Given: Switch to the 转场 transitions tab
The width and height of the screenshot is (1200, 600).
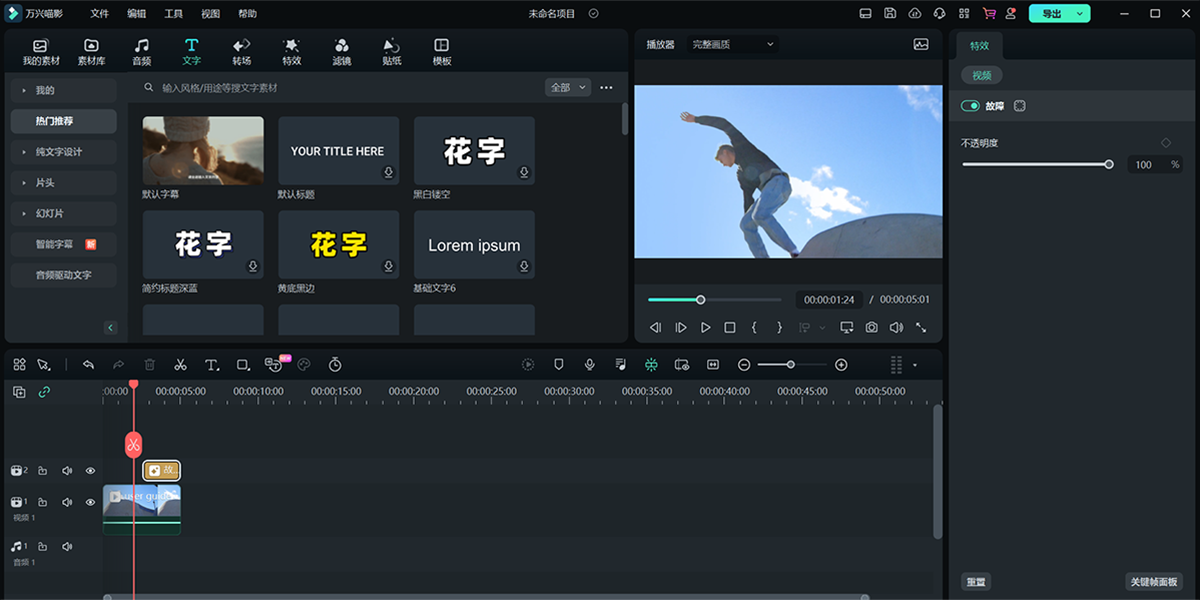Looking at the screenshot, I should coord(240,51).
